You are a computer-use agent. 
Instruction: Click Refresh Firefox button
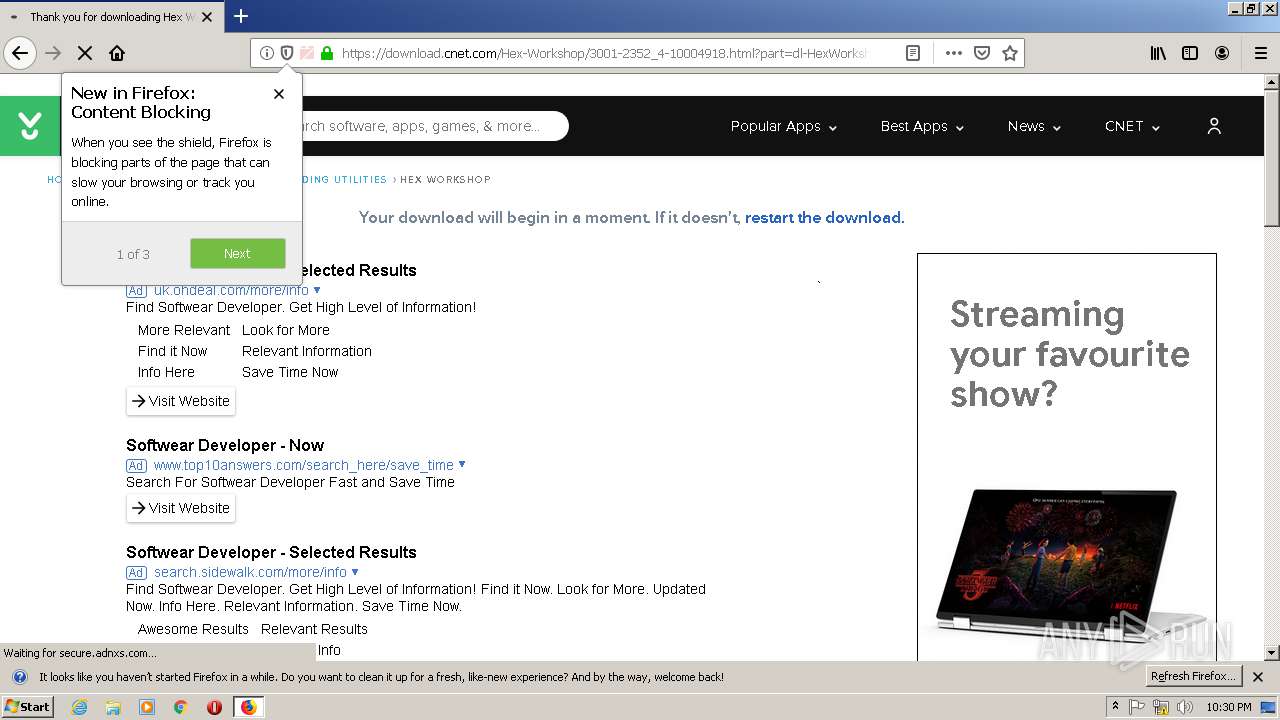pyautogui.click(x=1193, y=677)
